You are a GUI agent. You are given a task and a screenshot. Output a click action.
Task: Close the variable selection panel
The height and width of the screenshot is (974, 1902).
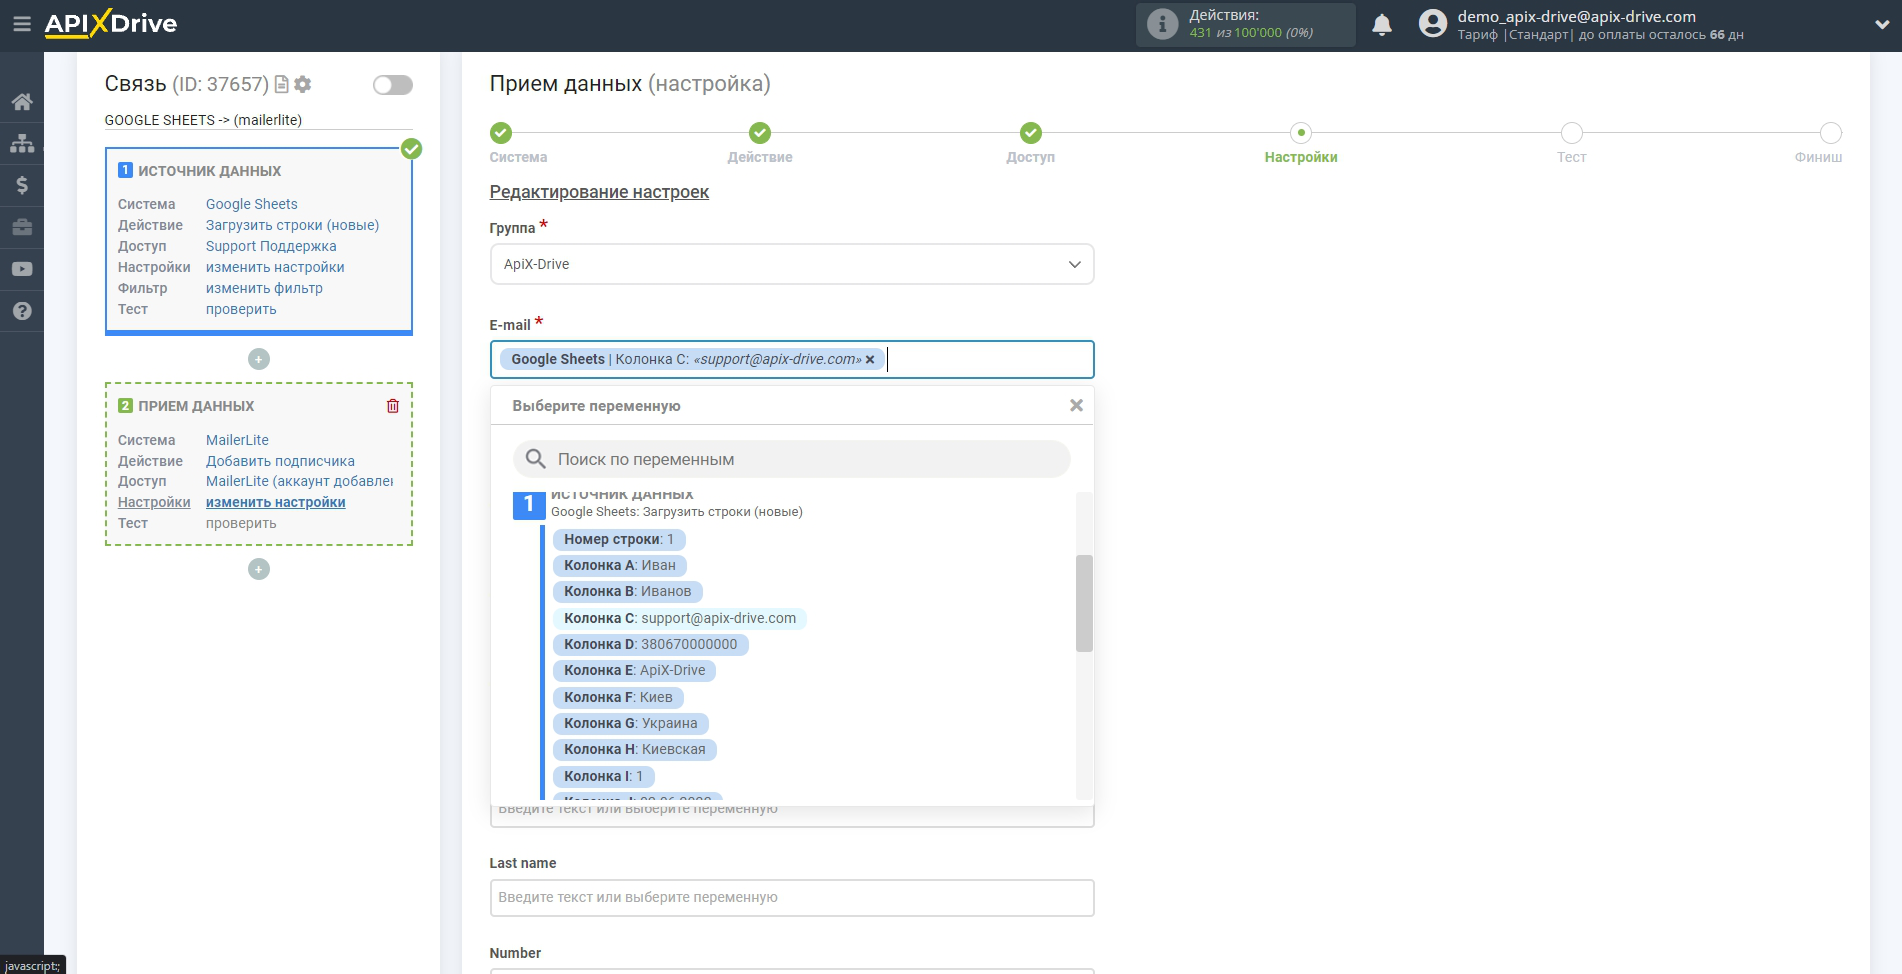pos(1076,405)
